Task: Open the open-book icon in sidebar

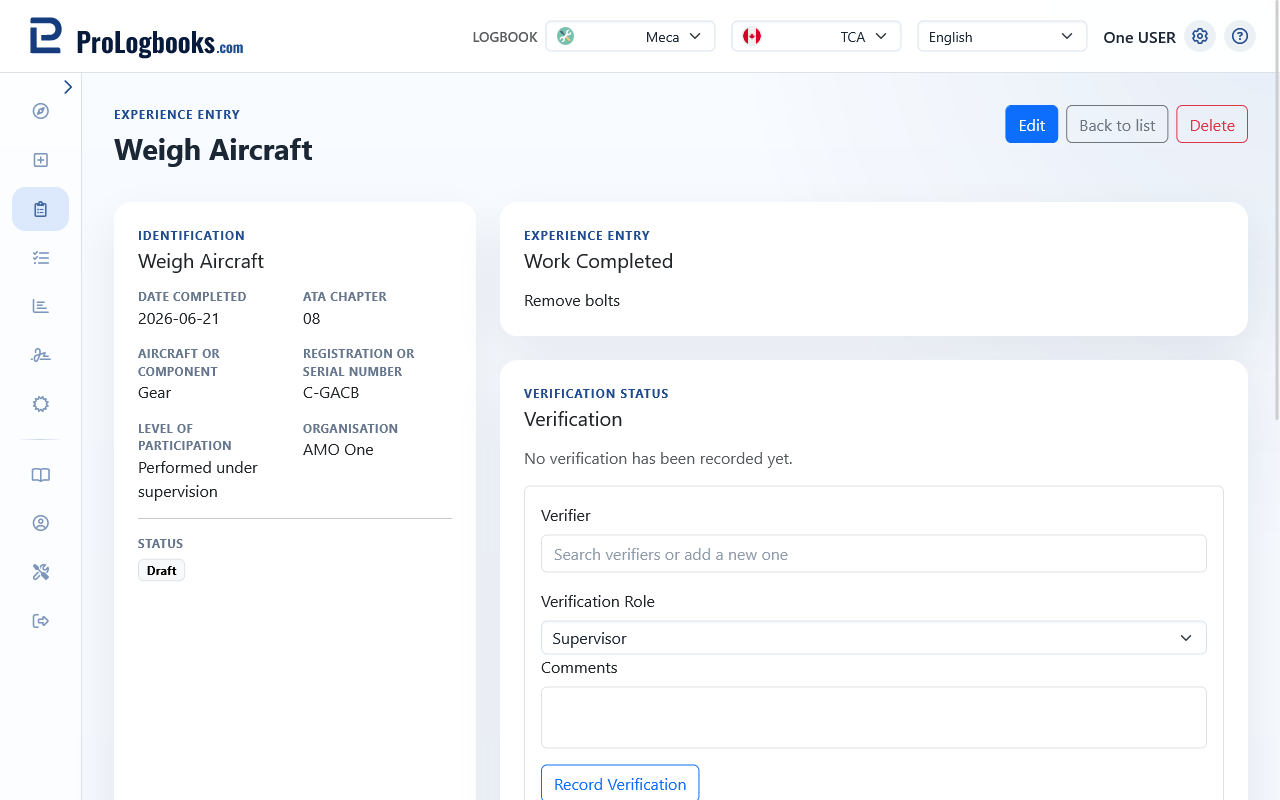Action: 41,475
